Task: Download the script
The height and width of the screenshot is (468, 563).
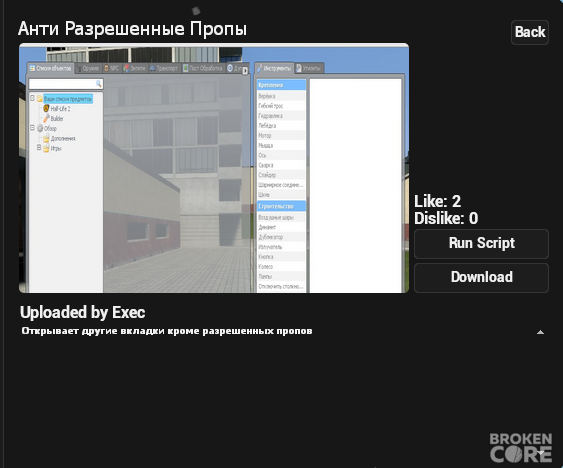Action: click(x=481, y=278)
